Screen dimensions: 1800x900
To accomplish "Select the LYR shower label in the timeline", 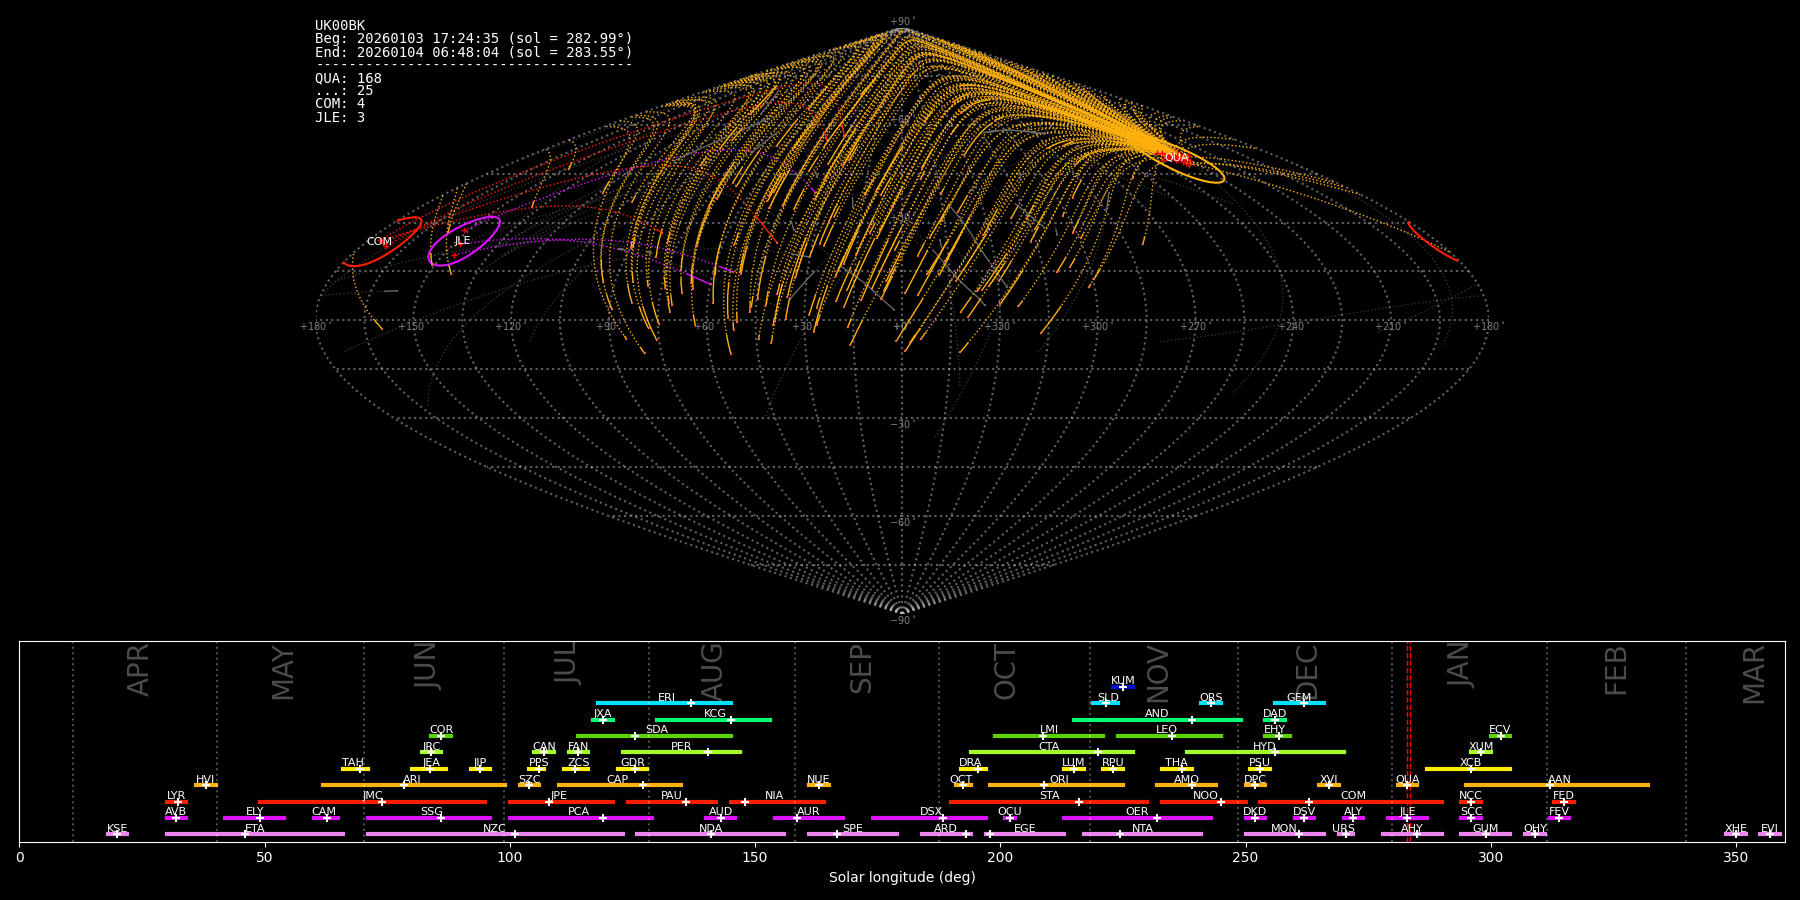I will click(x=176, y=796).
